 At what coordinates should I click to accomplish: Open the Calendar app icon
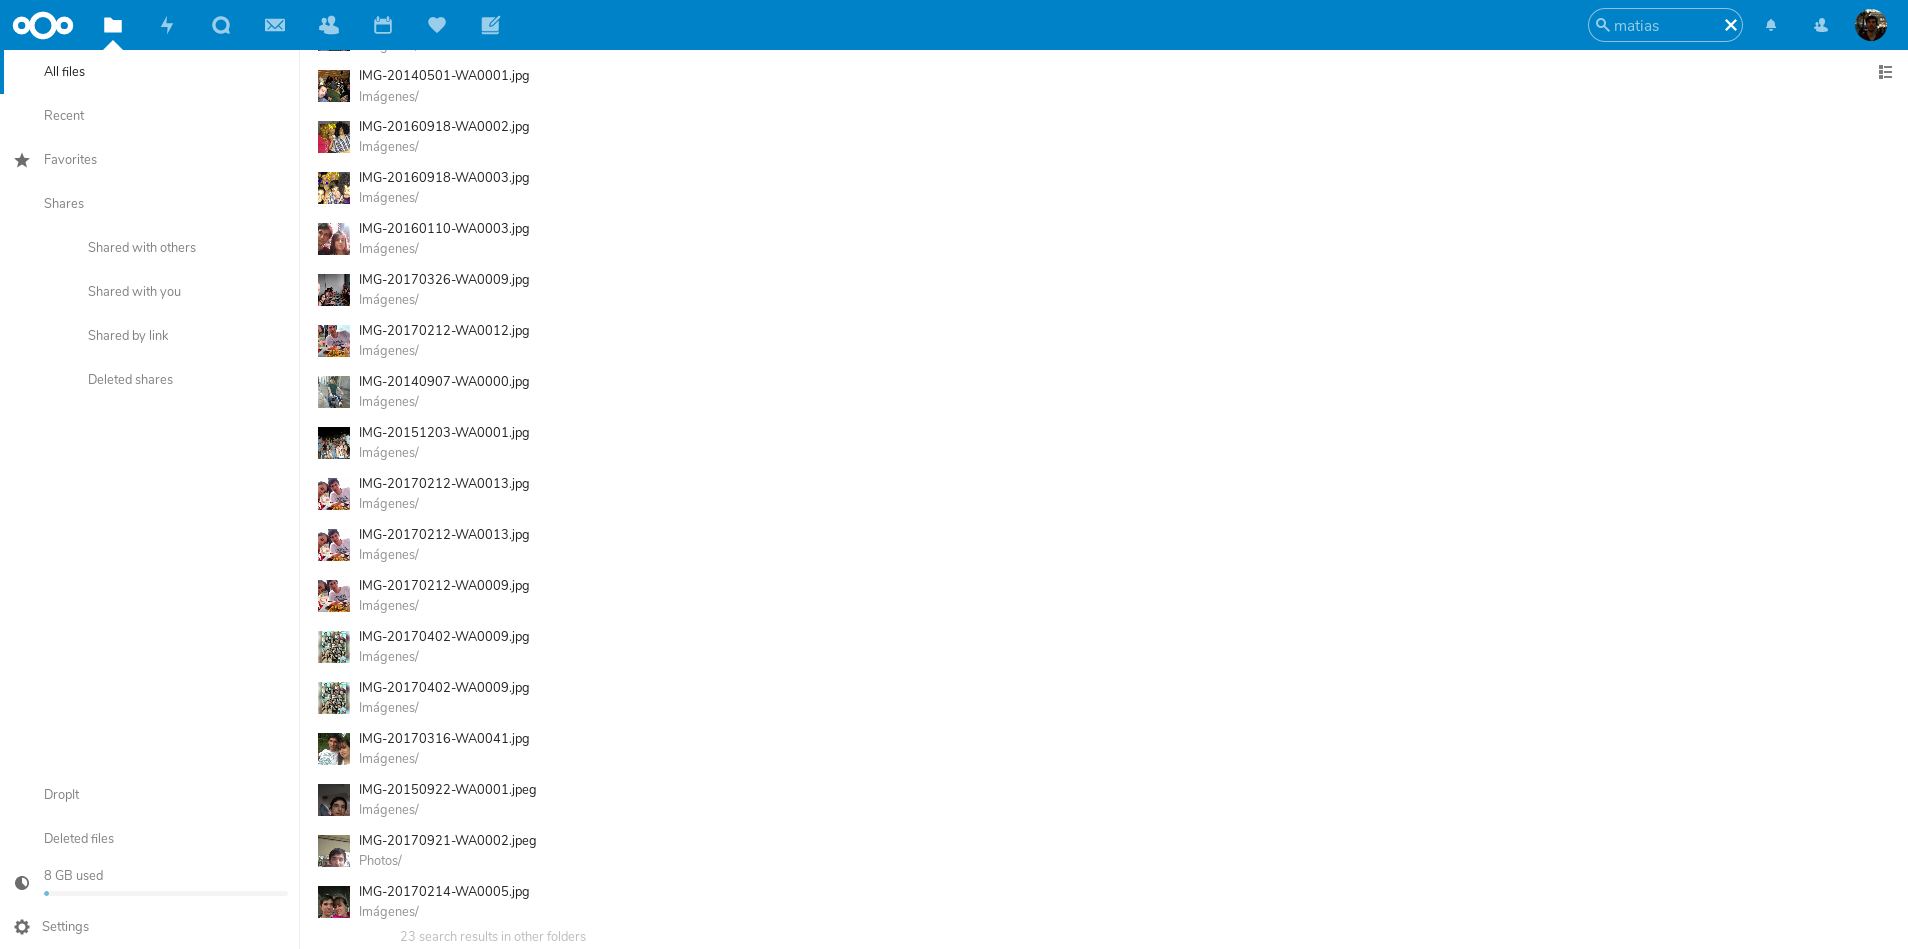(x=383, y=25)
